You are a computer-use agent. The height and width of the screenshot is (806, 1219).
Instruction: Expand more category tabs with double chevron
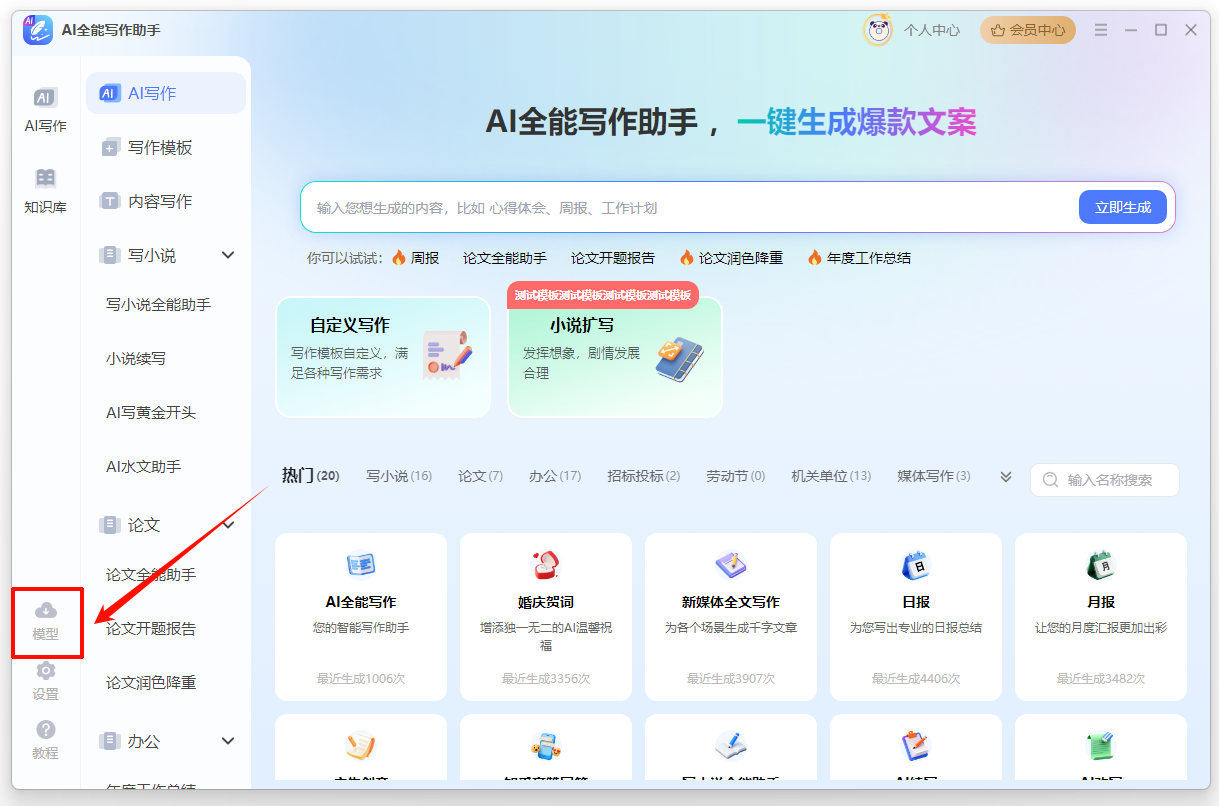[x=1006, y=477]
